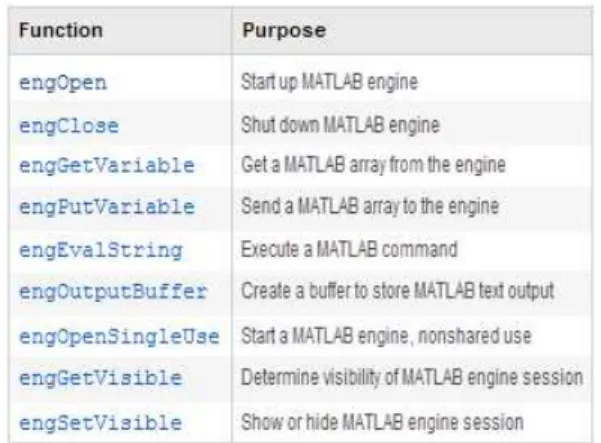Open the engOutputBuffer link

[x=113, y=292]
